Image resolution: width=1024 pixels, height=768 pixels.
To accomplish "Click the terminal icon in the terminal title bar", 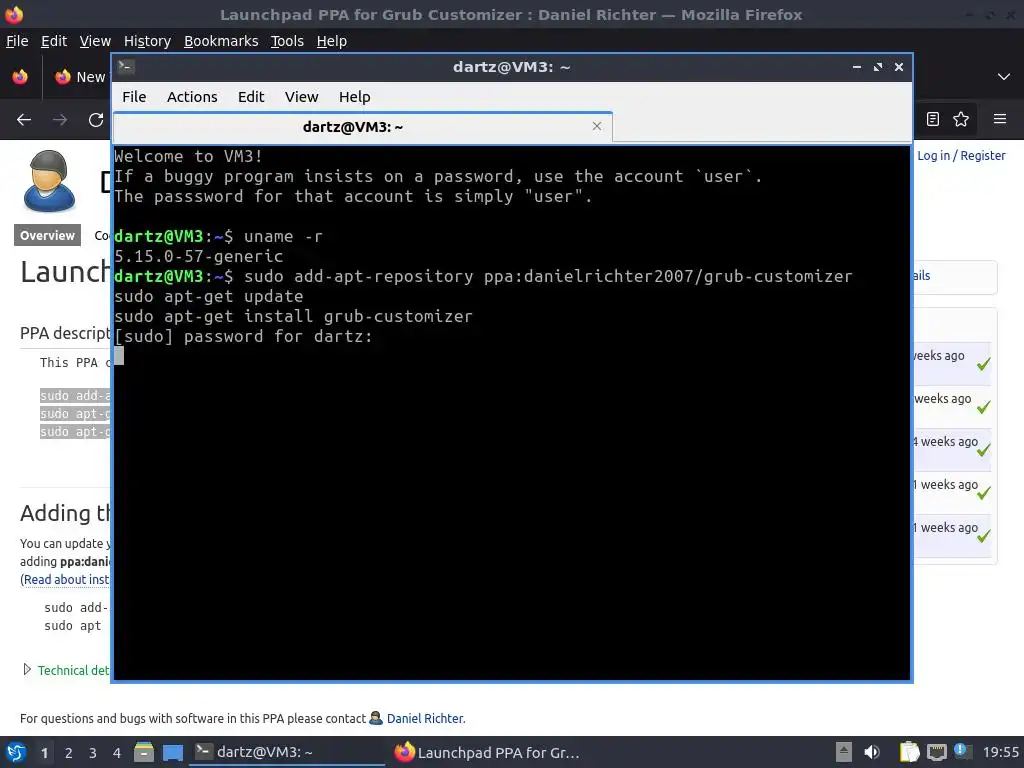I will coord(126,67).
